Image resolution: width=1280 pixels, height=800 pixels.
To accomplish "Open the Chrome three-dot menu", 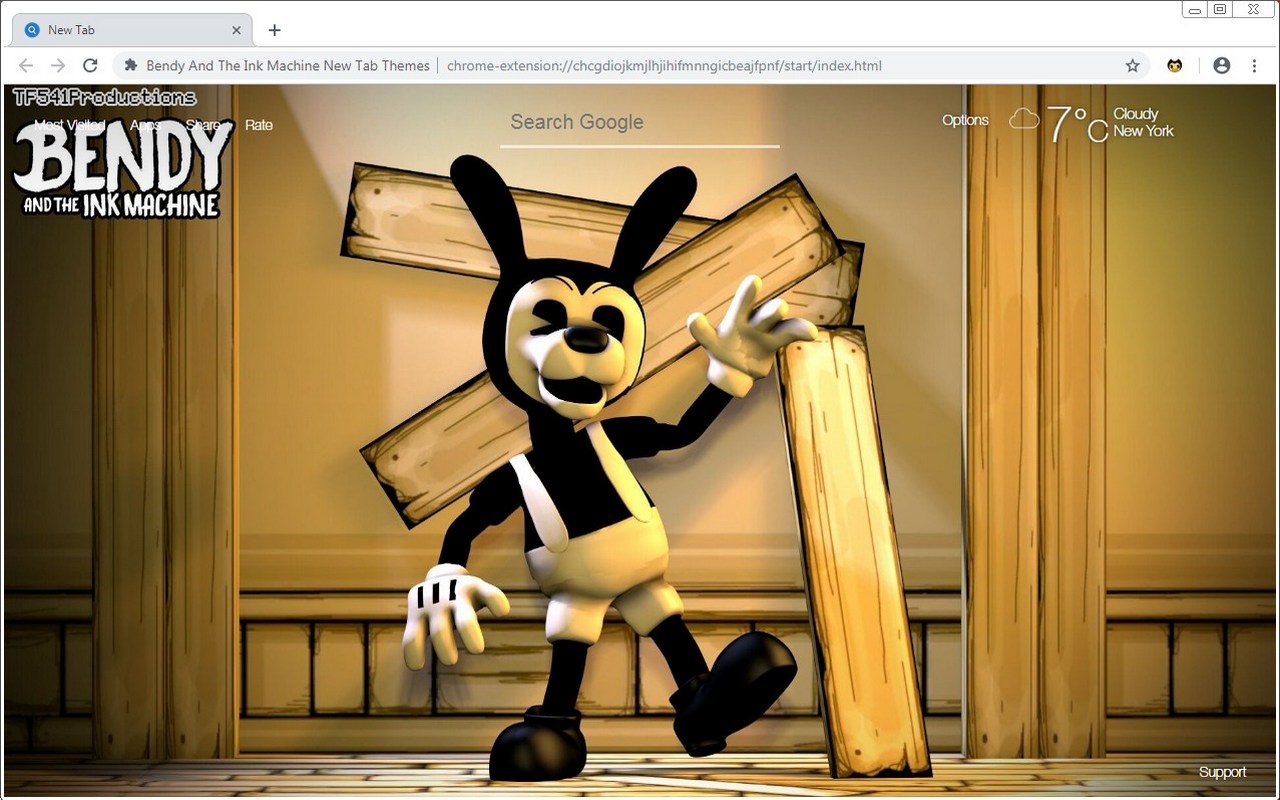I will [x=1254, y=65].
